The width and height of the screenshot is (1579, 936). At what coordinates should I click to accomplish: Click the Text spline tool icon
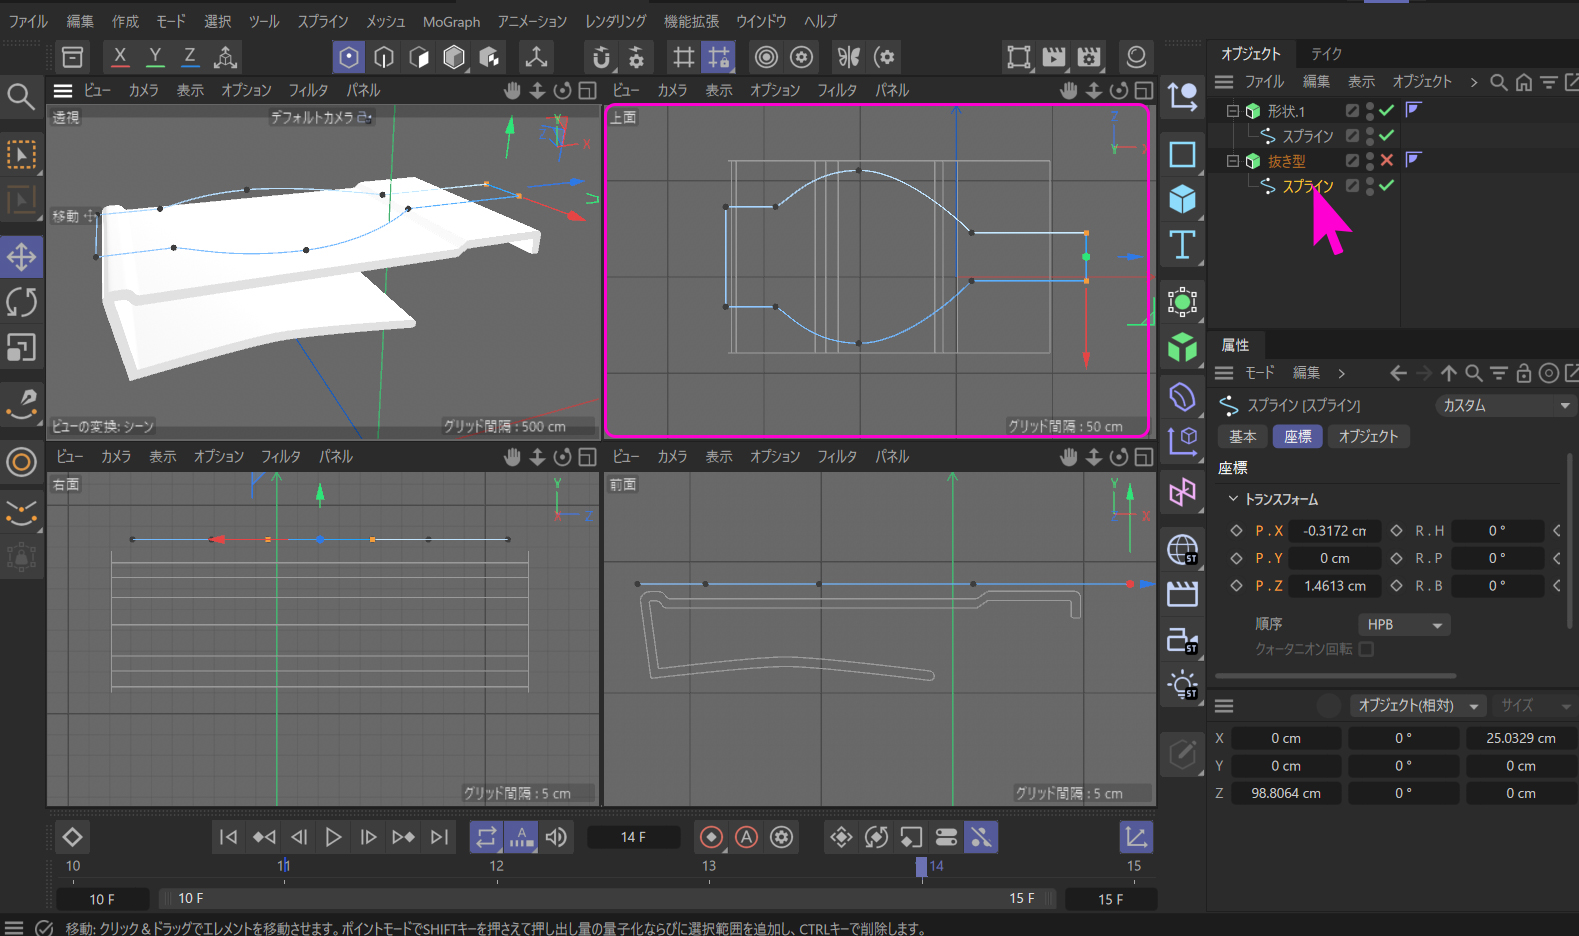pyautogui.click(x=1182, y=245)
